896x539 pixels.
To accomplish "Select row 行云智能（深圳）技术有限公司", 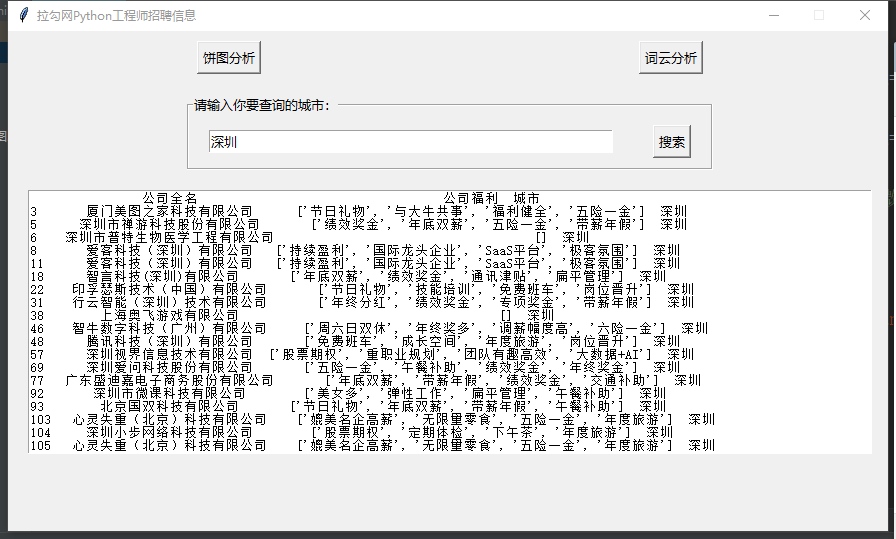I will (362, 302).
